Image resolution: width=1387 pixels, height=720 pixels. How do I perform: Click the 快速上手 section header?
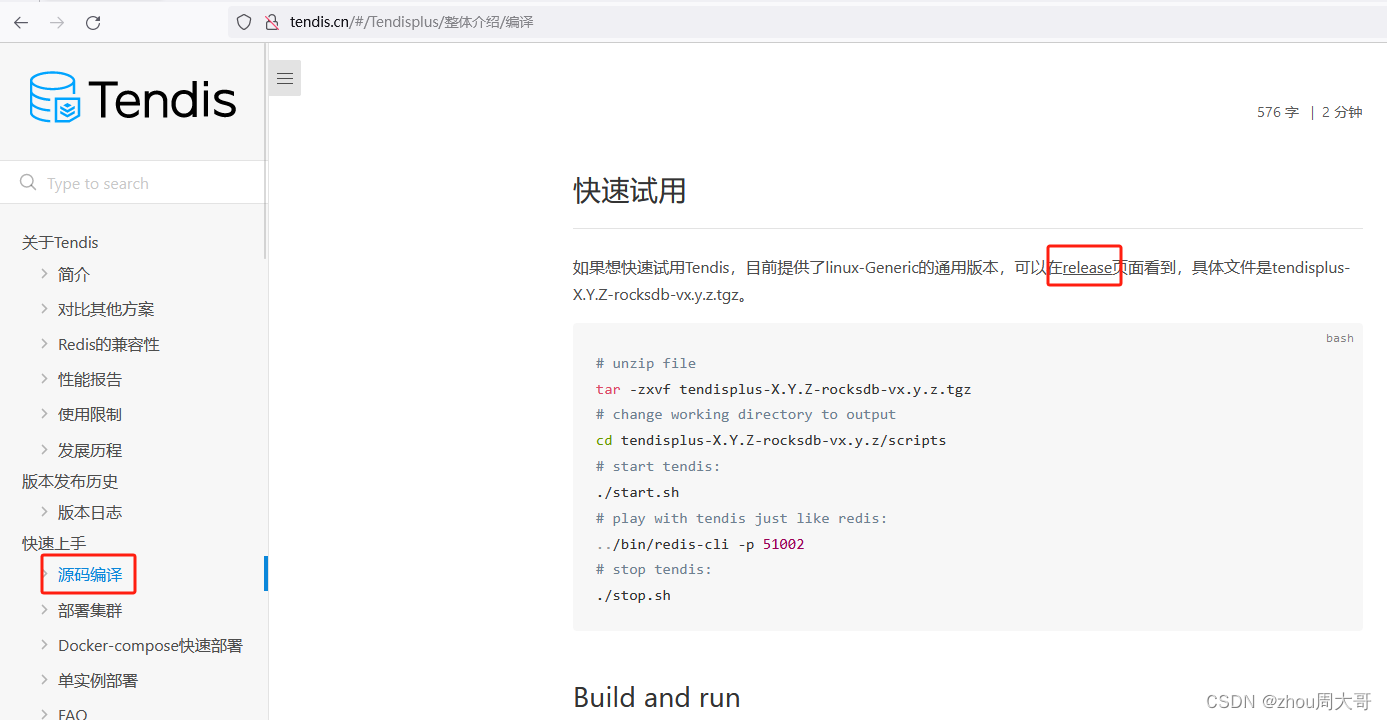53,543
